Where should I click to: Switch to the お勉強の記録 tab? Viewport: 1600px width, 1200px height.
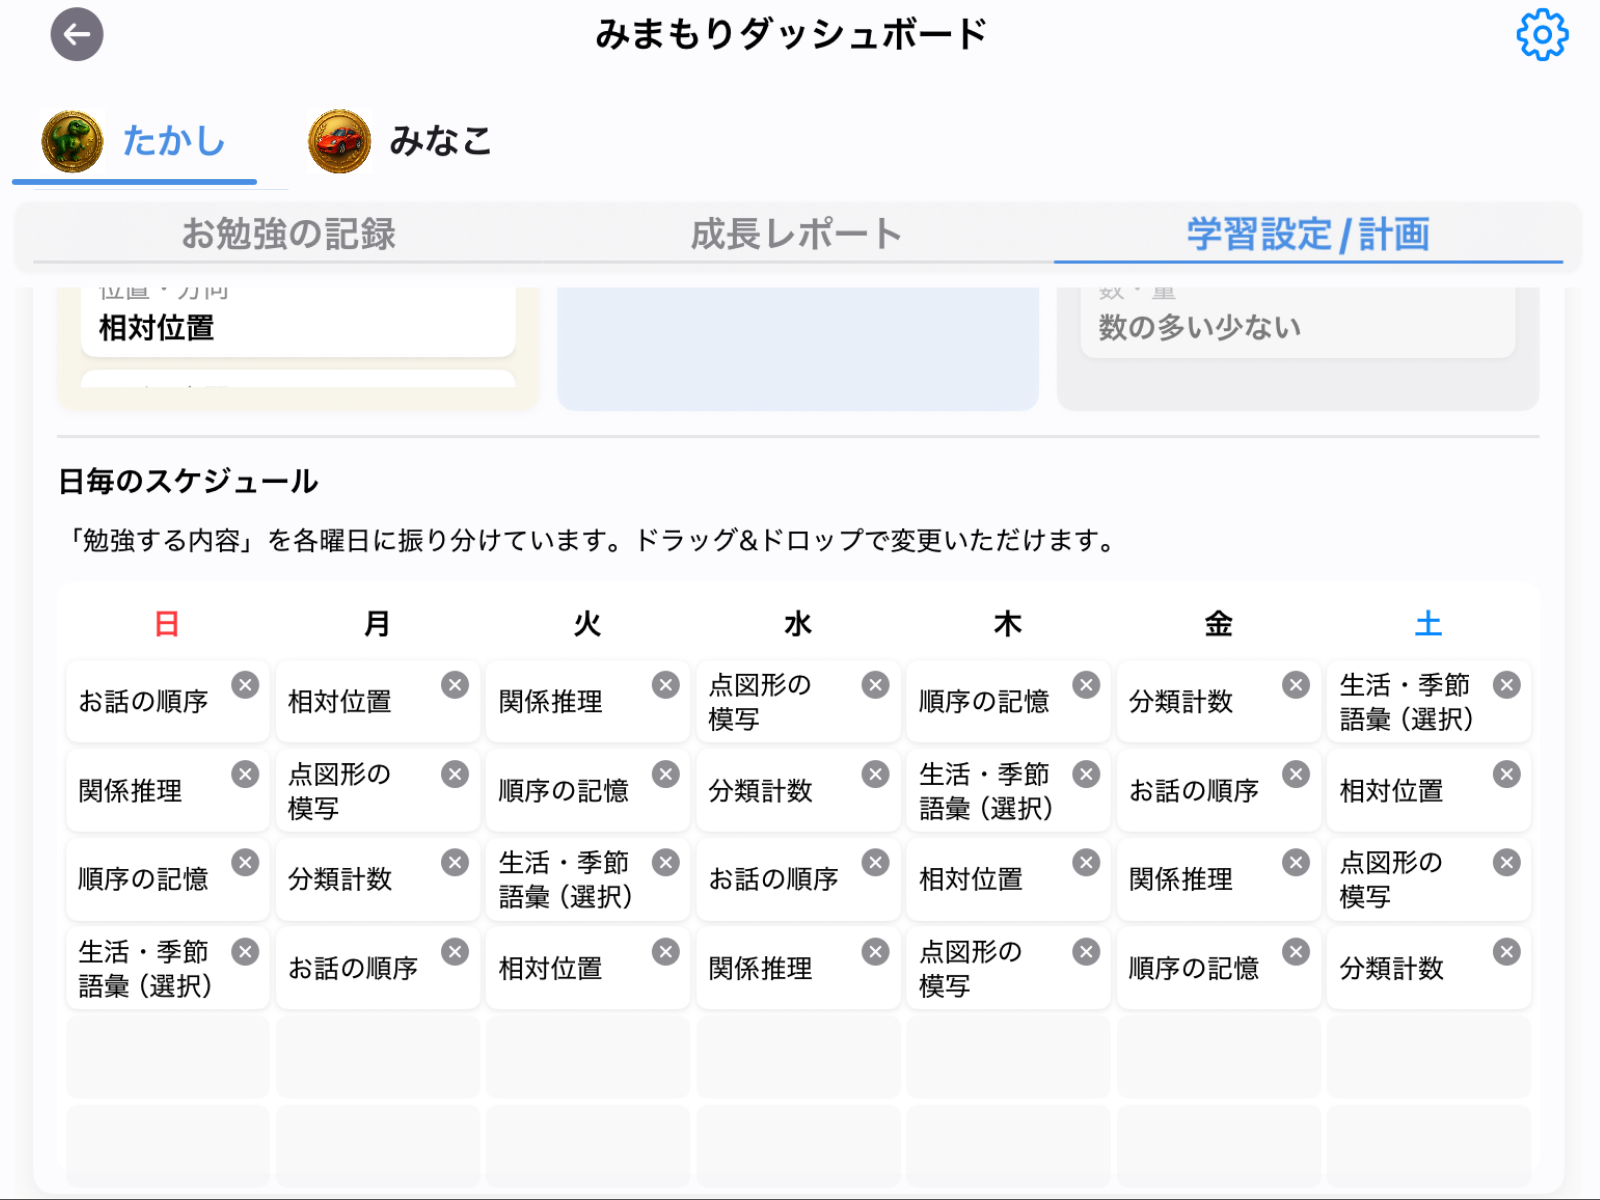tap(289, 235)
